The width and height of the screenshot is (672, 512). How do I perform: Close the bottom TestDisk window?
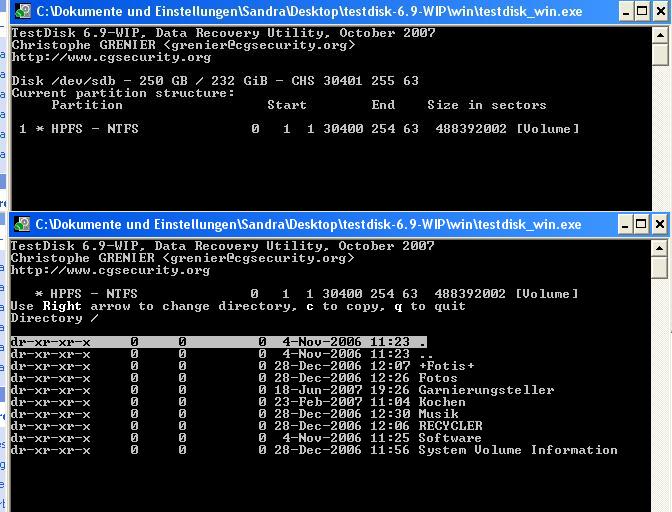660,225
